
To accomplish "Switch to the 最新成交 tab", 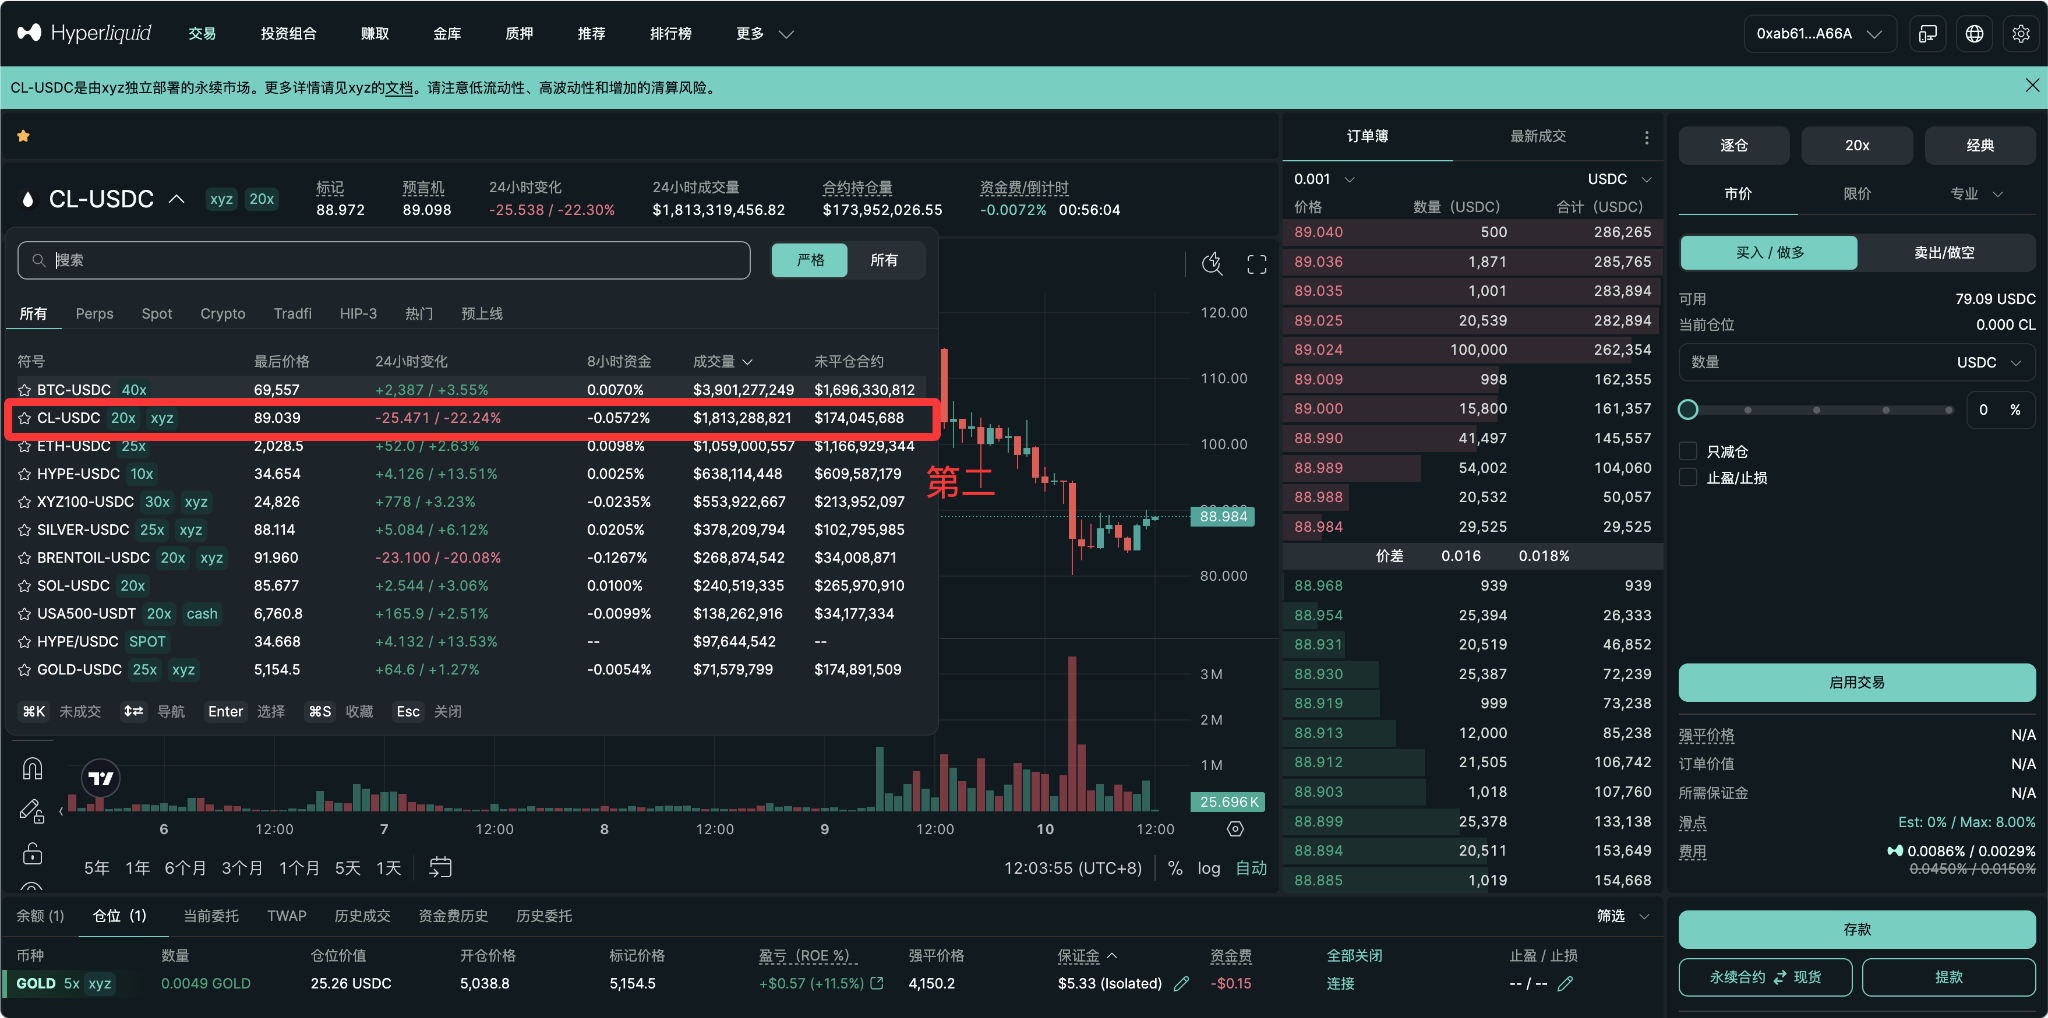I will click(1537, 137).
